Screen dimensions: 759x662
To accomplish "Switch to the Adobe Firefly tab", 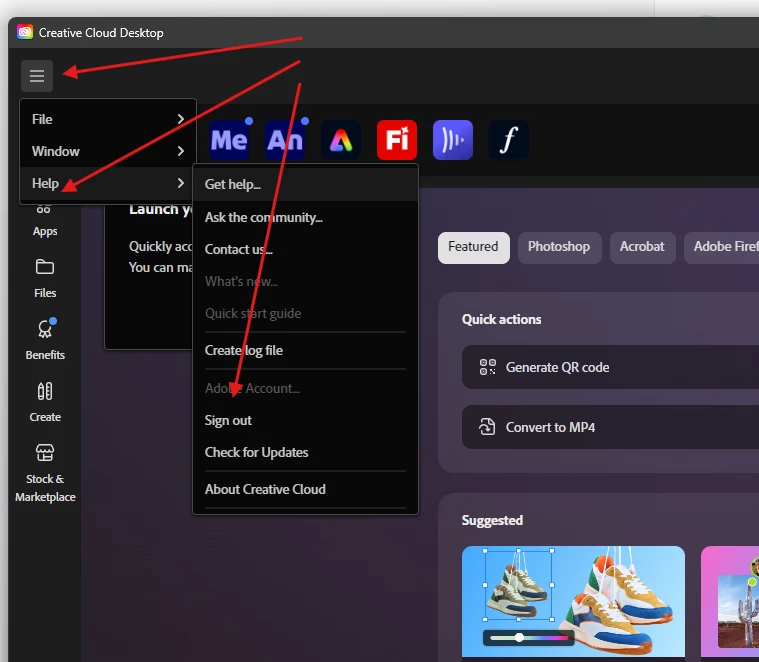I will point(723,247).
